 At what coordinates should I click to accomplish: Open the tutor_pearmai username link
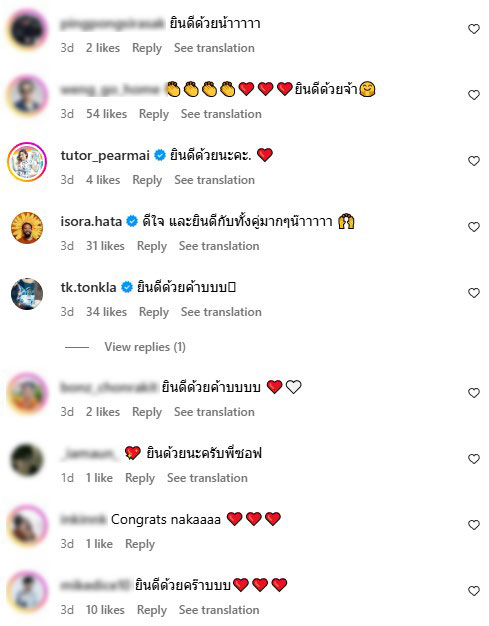point(105,155)
